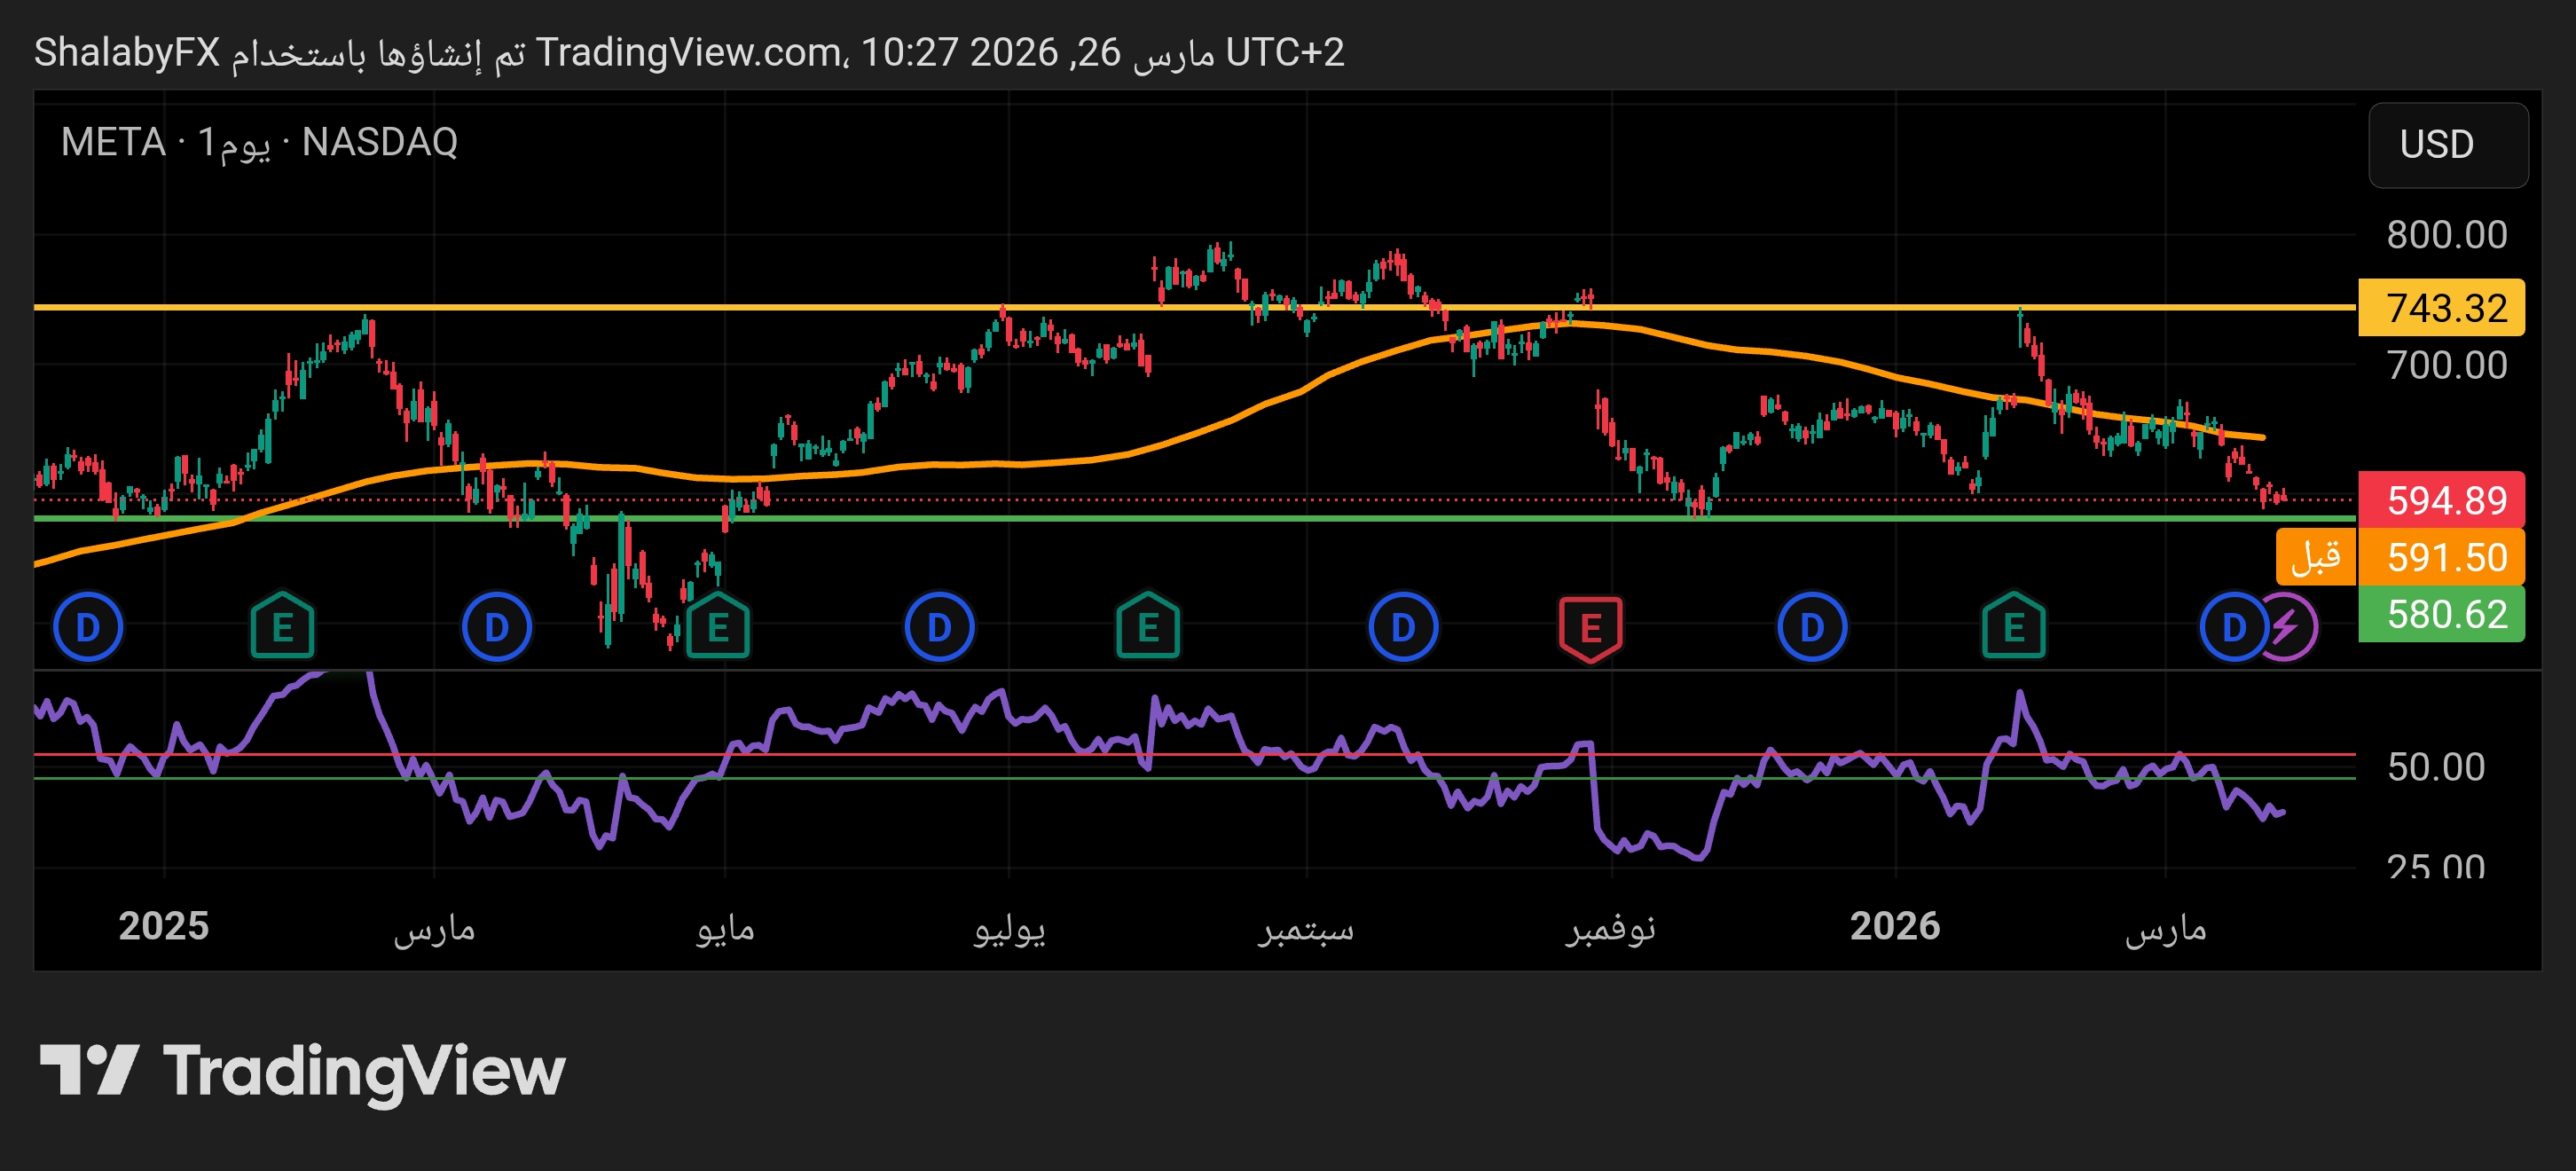This screenshot has height=1171, width=2576.
Task: Click the dividend D marker near July
Action: [938, 628]
